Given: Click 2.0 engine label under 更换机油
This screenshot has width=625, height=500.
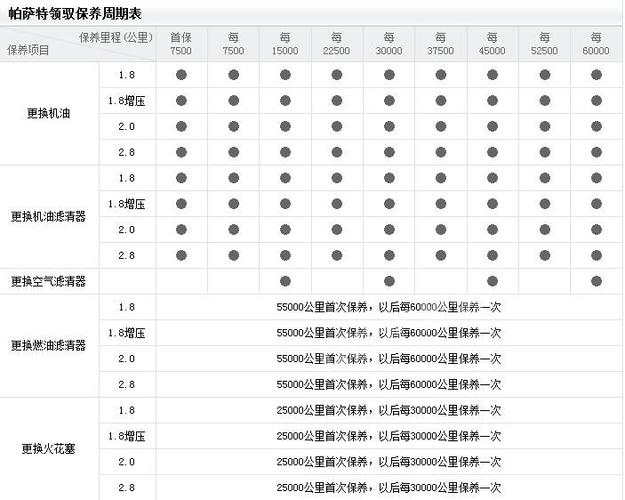Looking at the screenshot, I should 127,127.
